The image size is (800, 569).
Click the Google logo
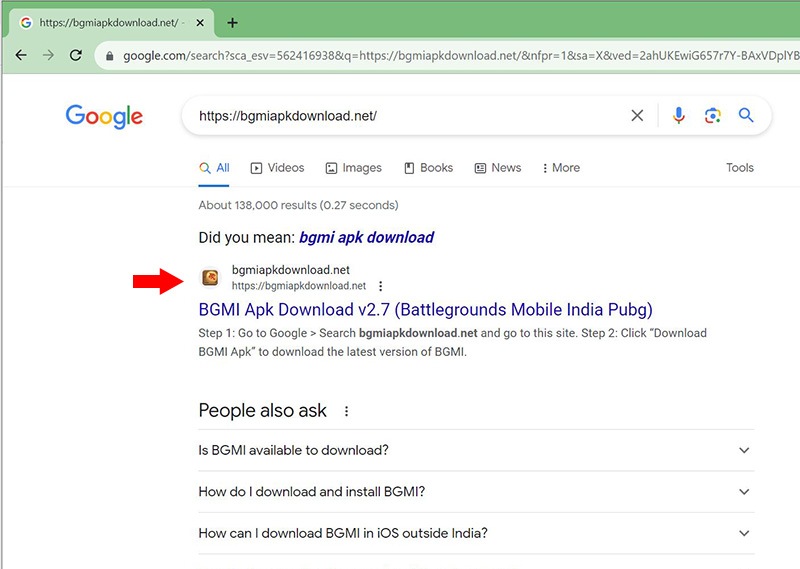coord(104,116)
